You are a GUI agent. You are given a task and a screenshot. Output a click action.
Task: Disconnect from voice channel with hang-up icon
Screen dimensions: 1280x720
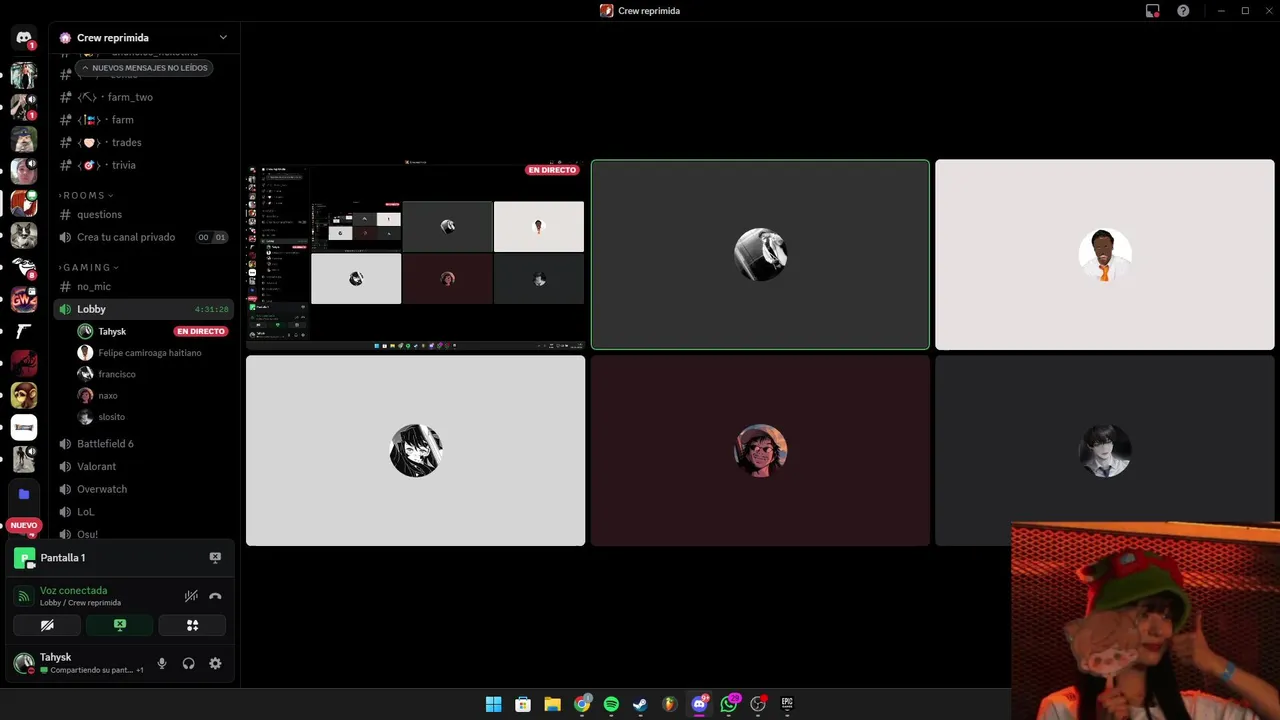pyautogui.click(x=215, y=596)
